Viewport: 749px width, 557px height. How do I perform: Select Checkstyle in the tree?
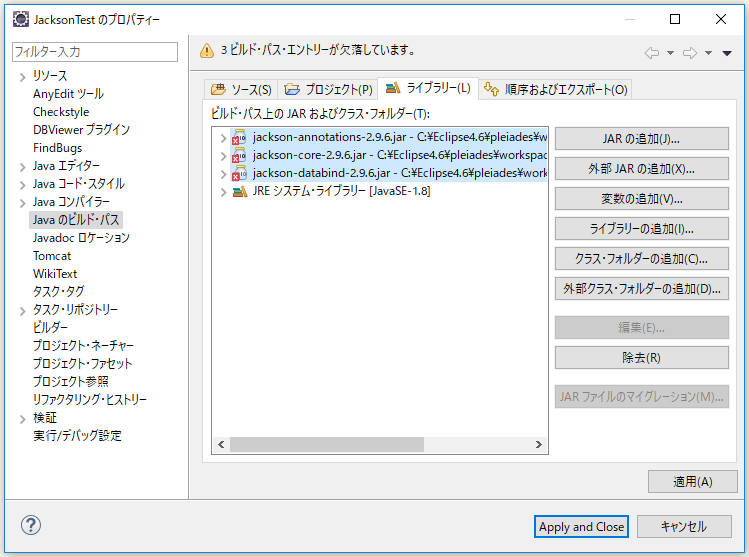[x=61, y=112]
